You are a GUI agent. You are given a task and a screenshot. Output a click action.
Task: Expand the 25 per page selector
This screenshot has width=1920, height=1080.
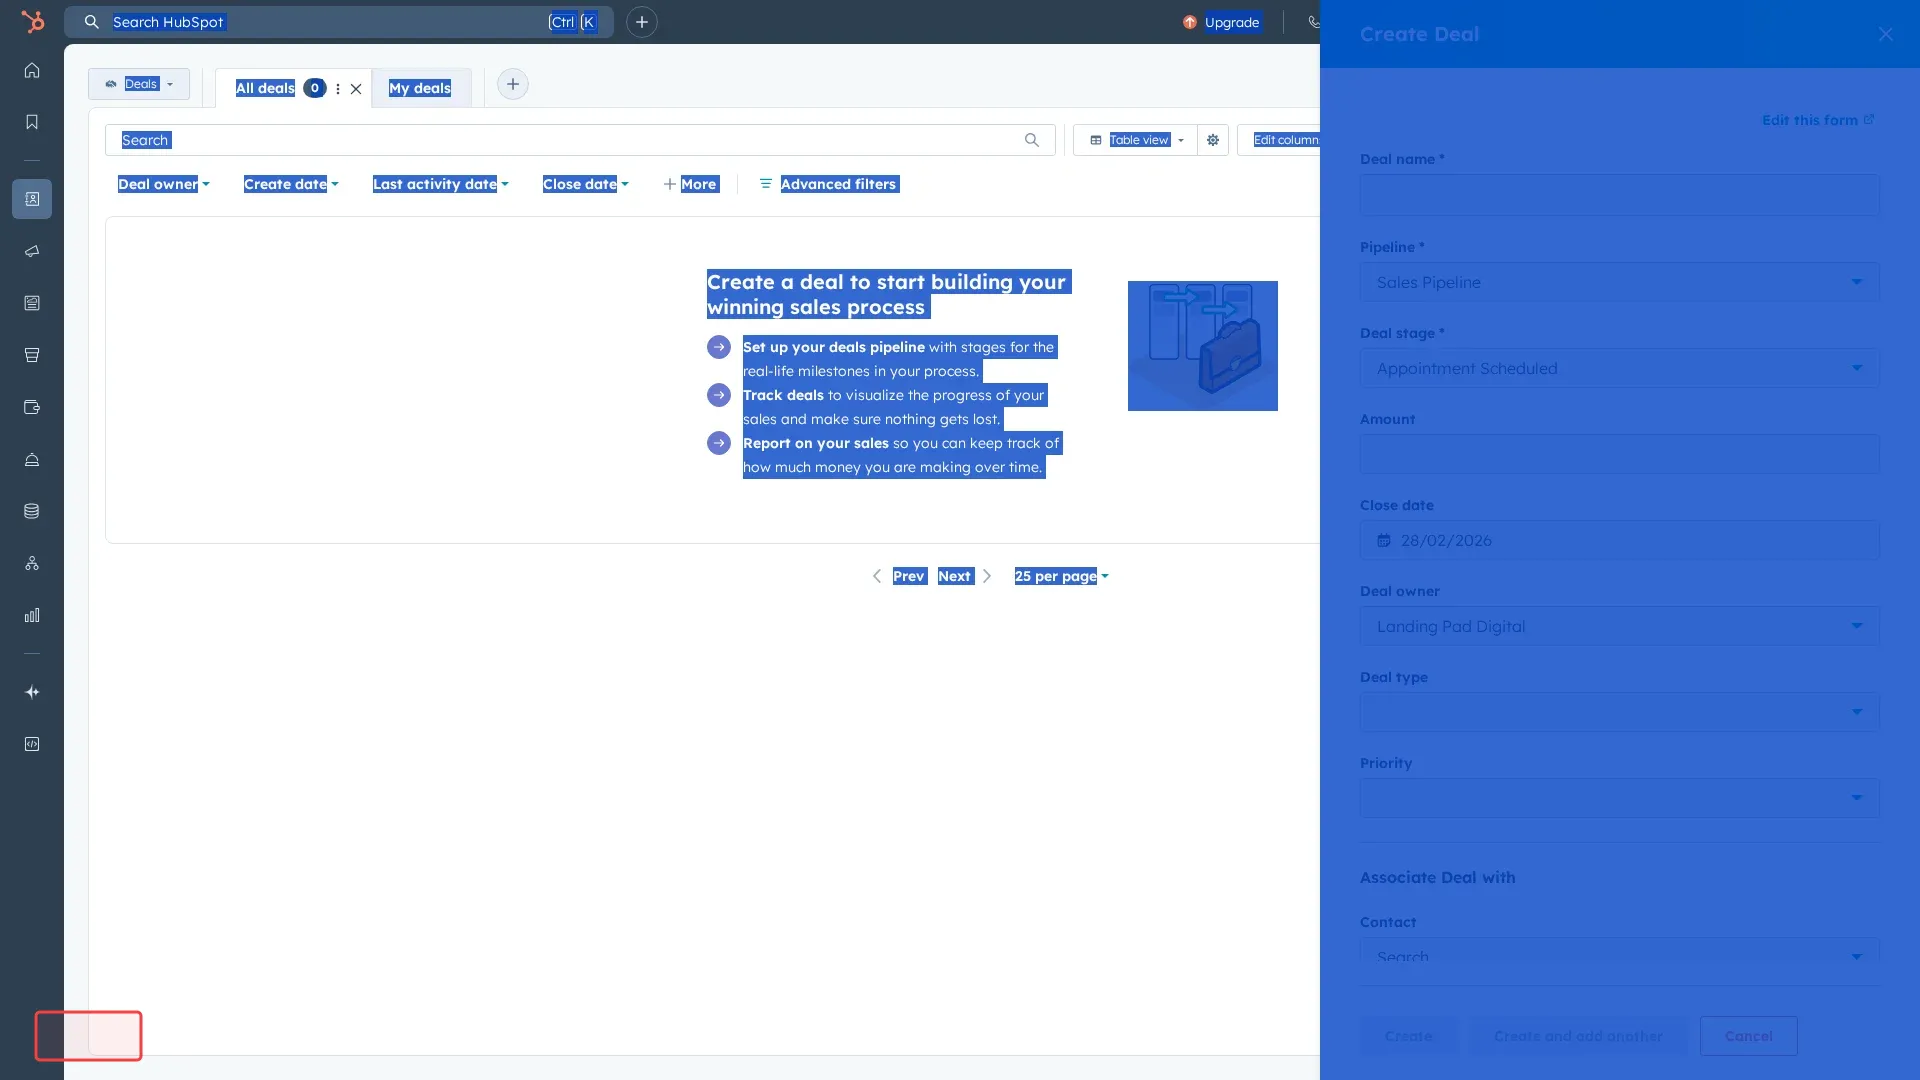pyautogui.click(x=1060, y=576)
